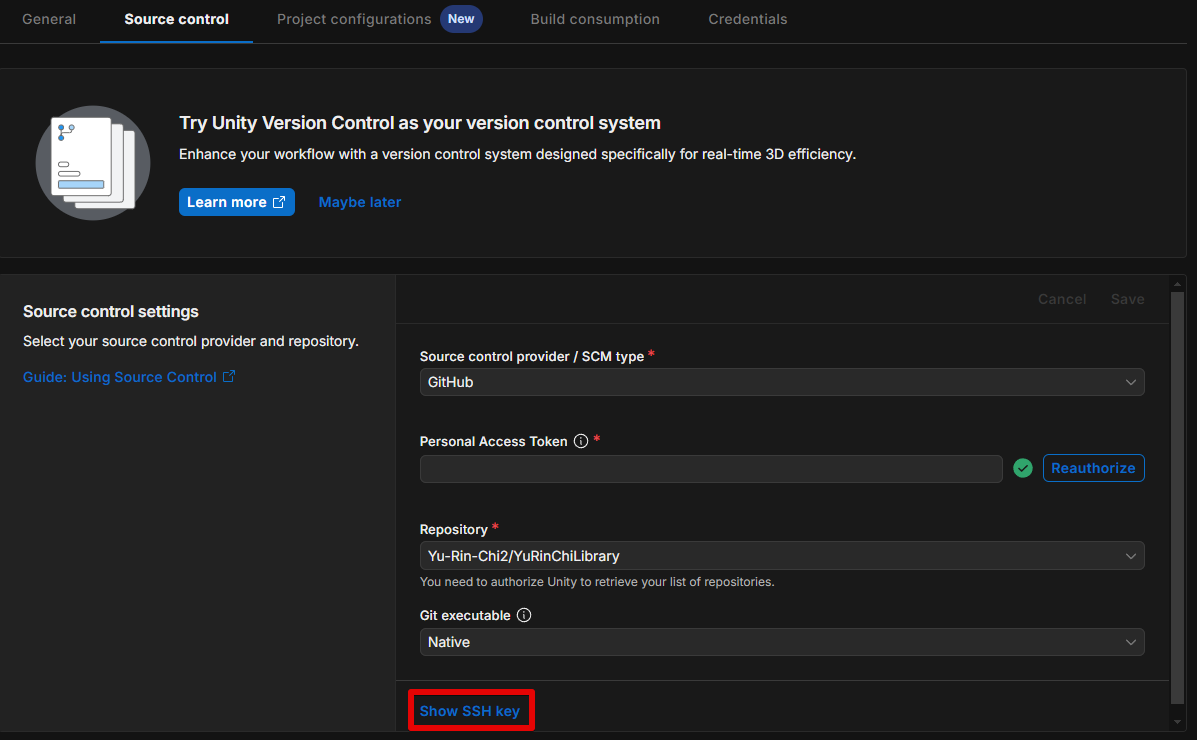Open the Source control provider dropdown
The height and width of the screenshot is (740, 1197).
pyautogui.click(x=781, y=382)
